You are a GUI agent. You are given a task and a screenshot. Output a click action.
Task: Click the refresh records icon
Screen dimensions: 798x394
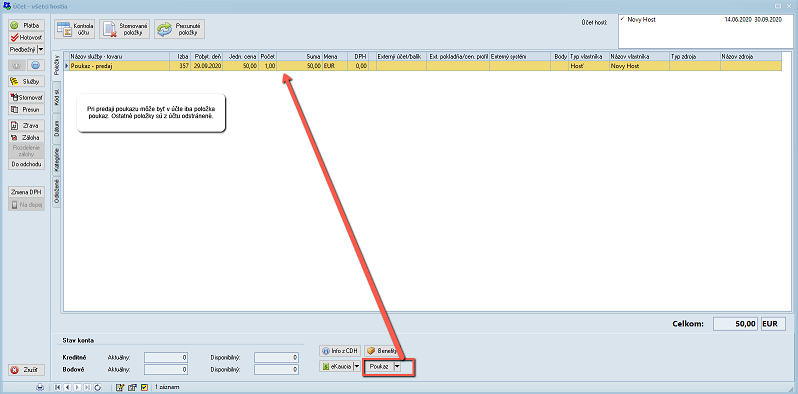(x=98, y=388)
